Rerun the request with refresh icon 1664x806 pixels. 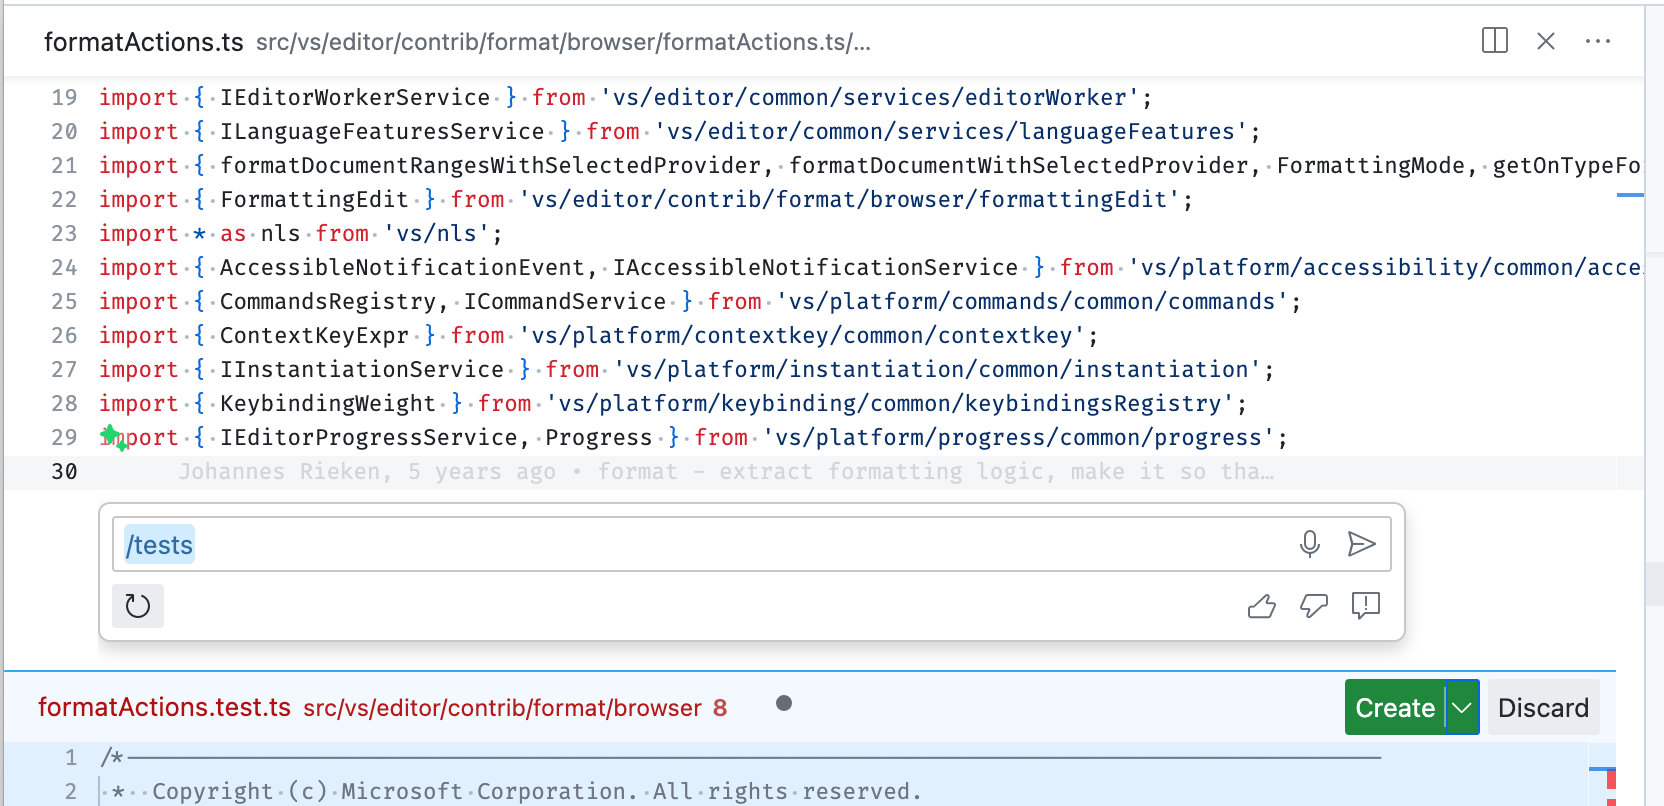pyautogui.click(x=138, y=606)
